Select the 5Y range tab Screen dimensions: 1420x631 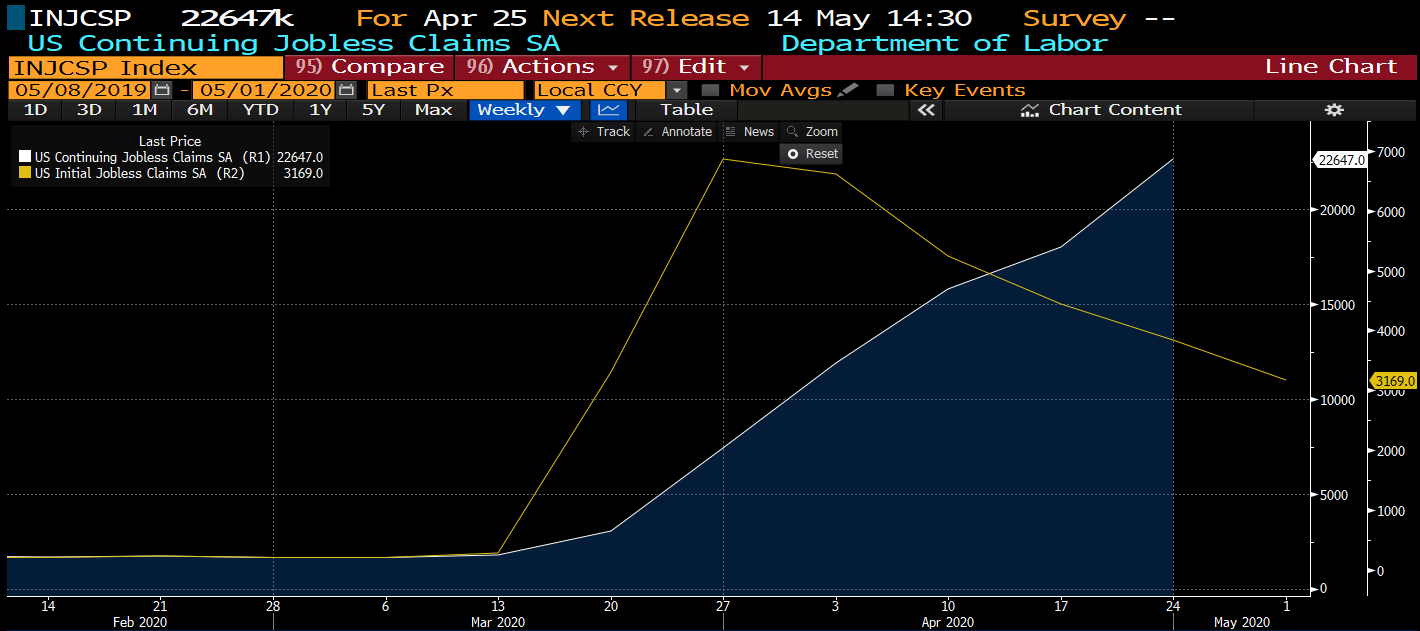tap(373, 110)
